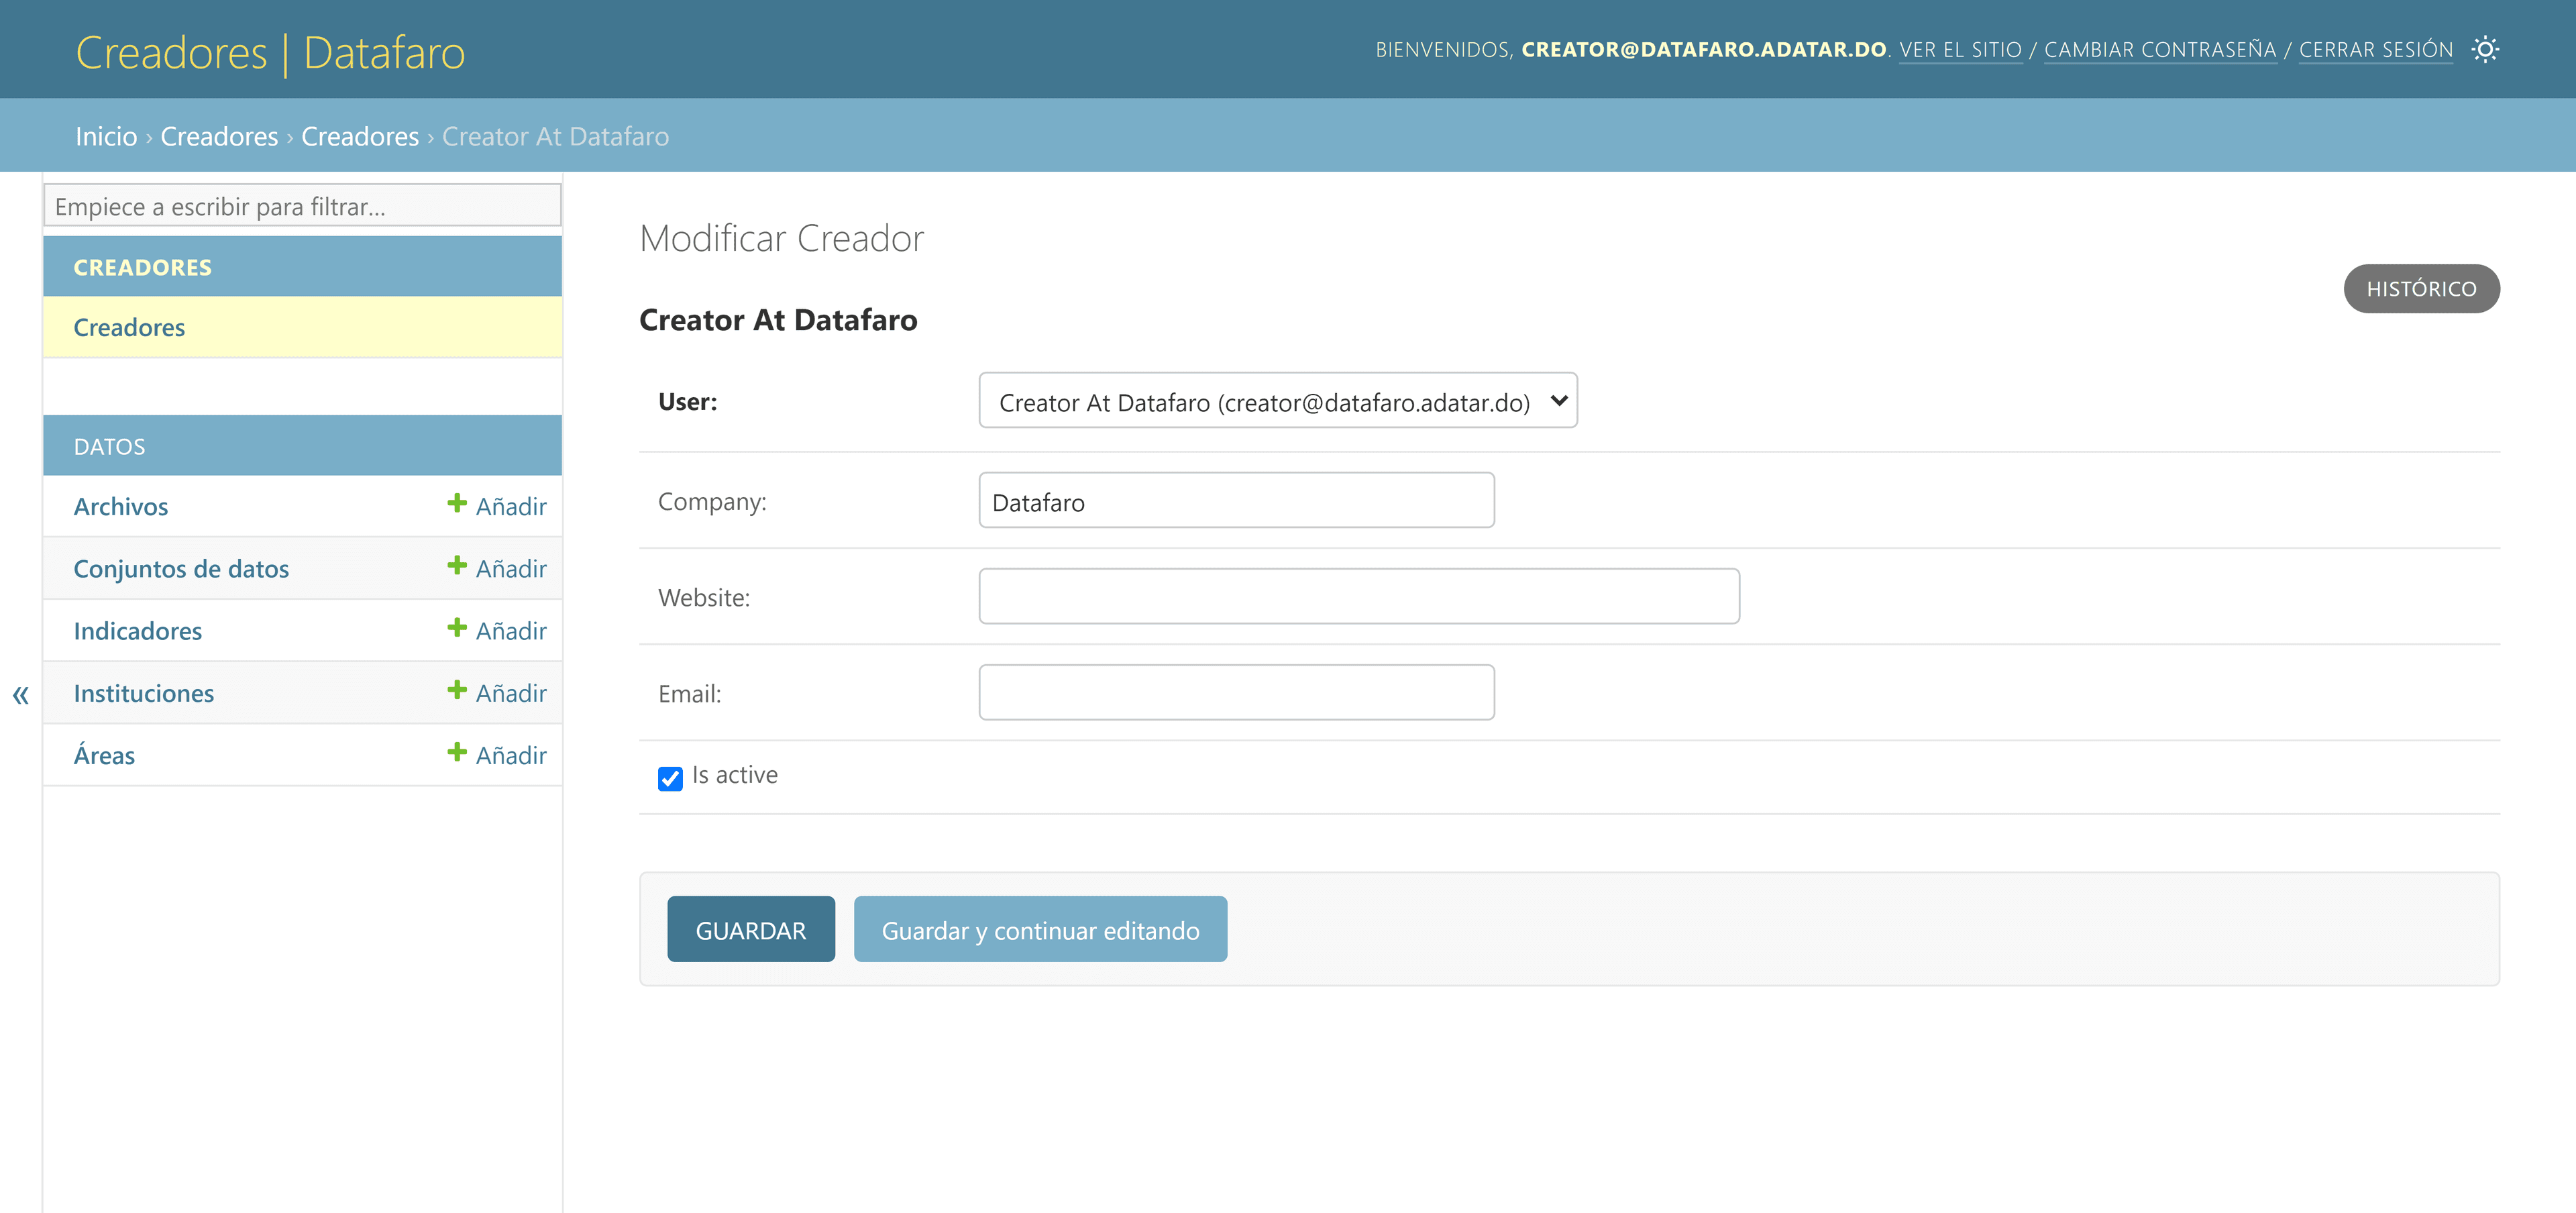The height and width of the screenshot is (1213, 2576).
Task: Go to Archivos in the sidebar
Action: tap(120, 506)
